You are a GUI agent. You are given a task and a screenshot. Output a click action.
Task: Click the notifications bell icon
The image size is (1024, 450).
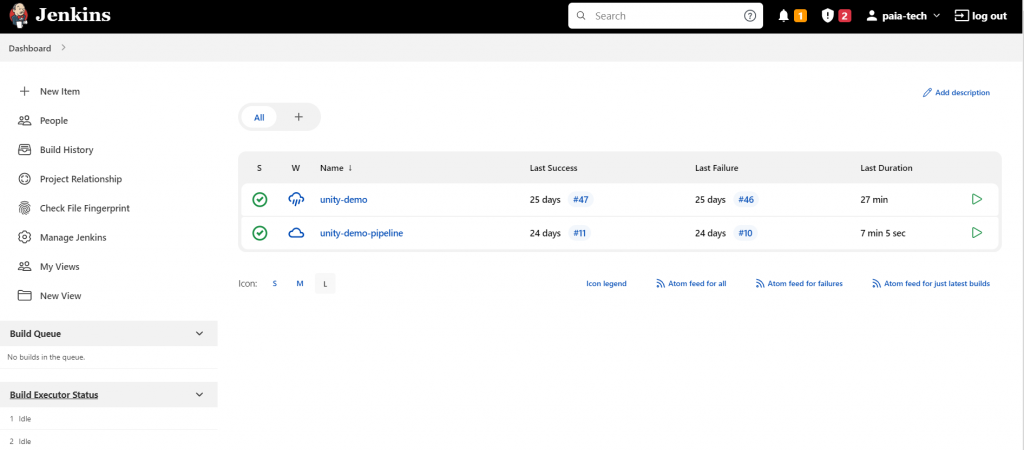pos(784,16)
